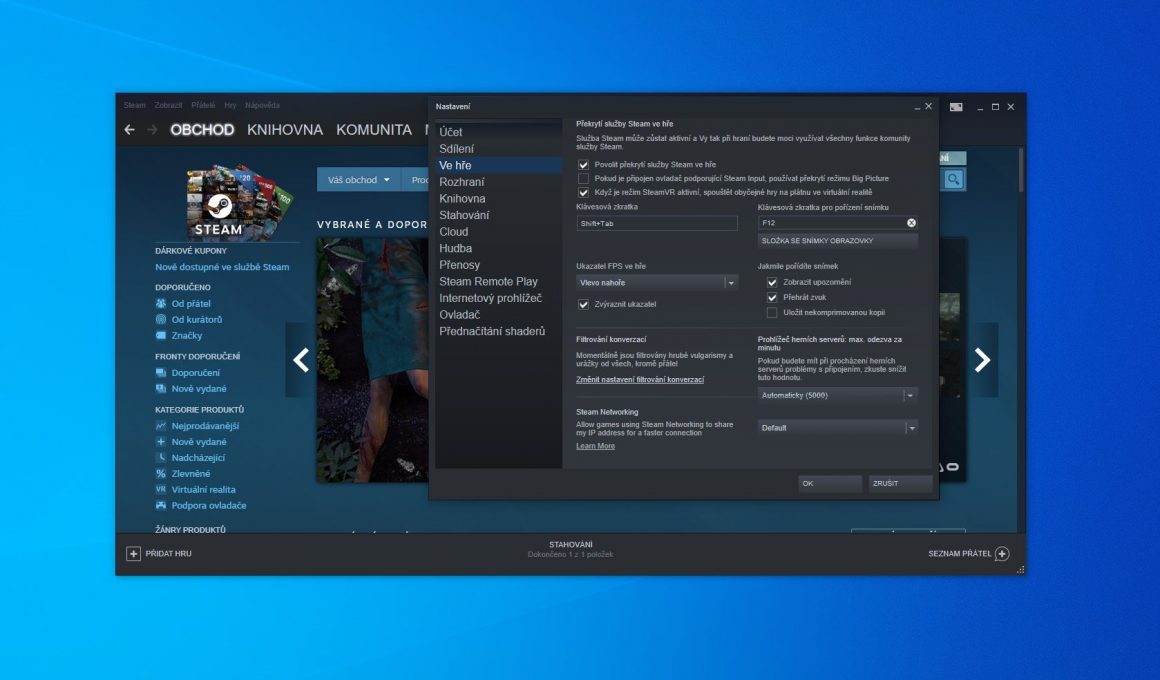This screenshot has height=680, width=1160.
Task: Select 'Stahování' in settings sidebar
Action: (x=464, y=215)
